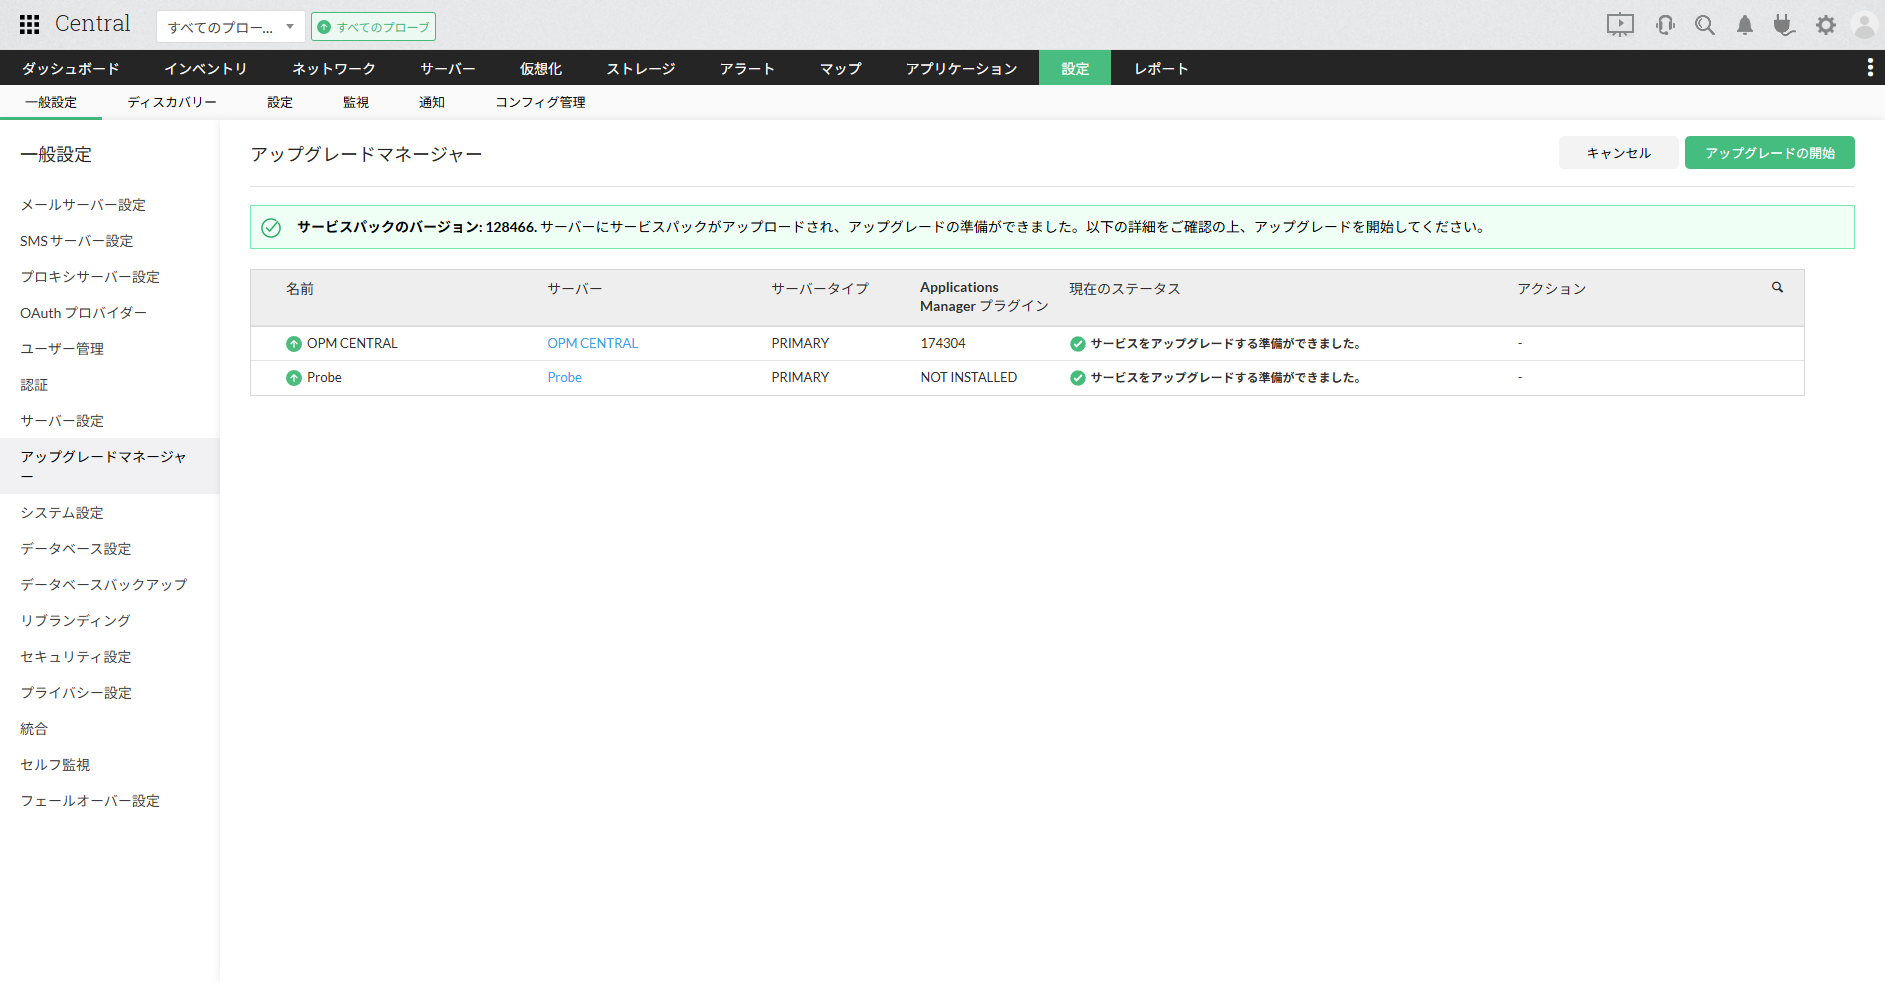Click the plug integrations icon
The image size is (1885, 982).
click(x=1784, y=25)
